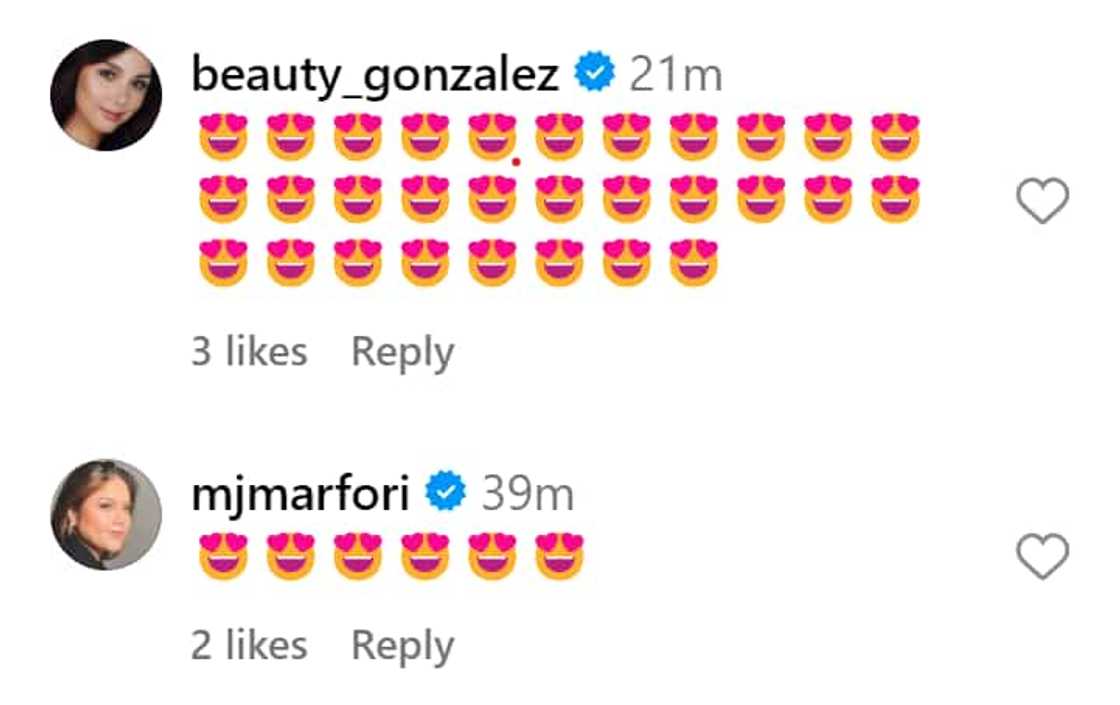Click last emoji in beauty_gonzalez's bottom row
This screenshot has height=705, width=1120.
tap(693, 262)
